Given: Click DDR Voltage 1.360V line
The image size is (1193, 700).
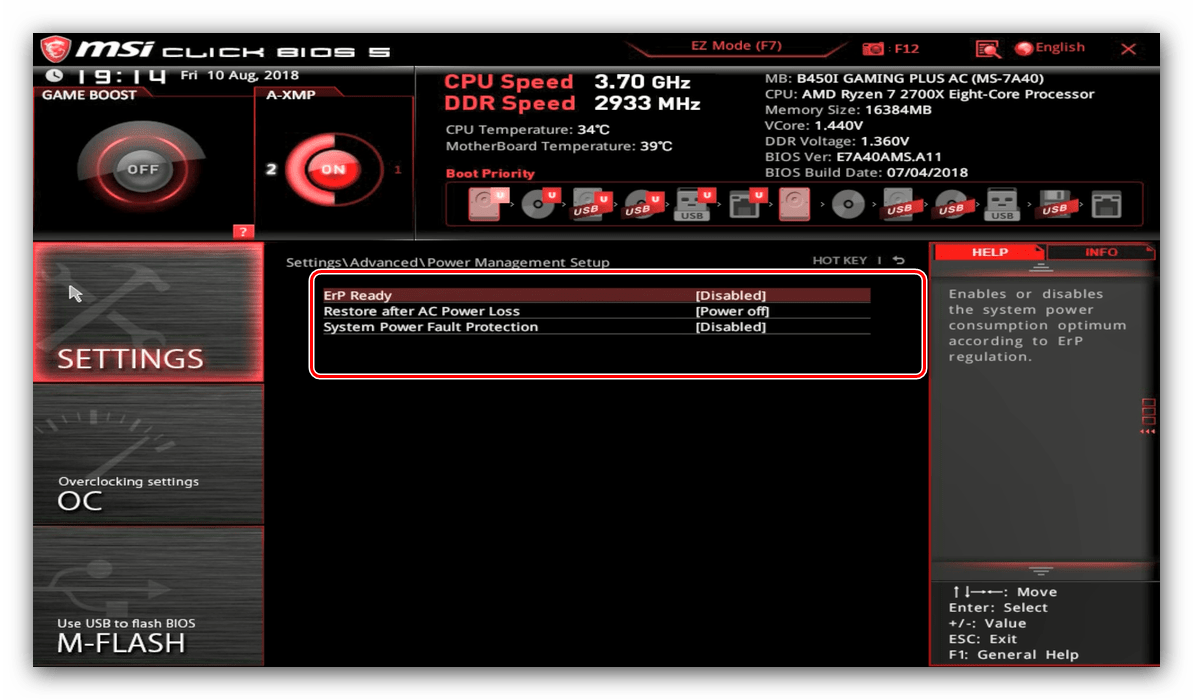Looking at the screenshot, I should coord(836,142).
